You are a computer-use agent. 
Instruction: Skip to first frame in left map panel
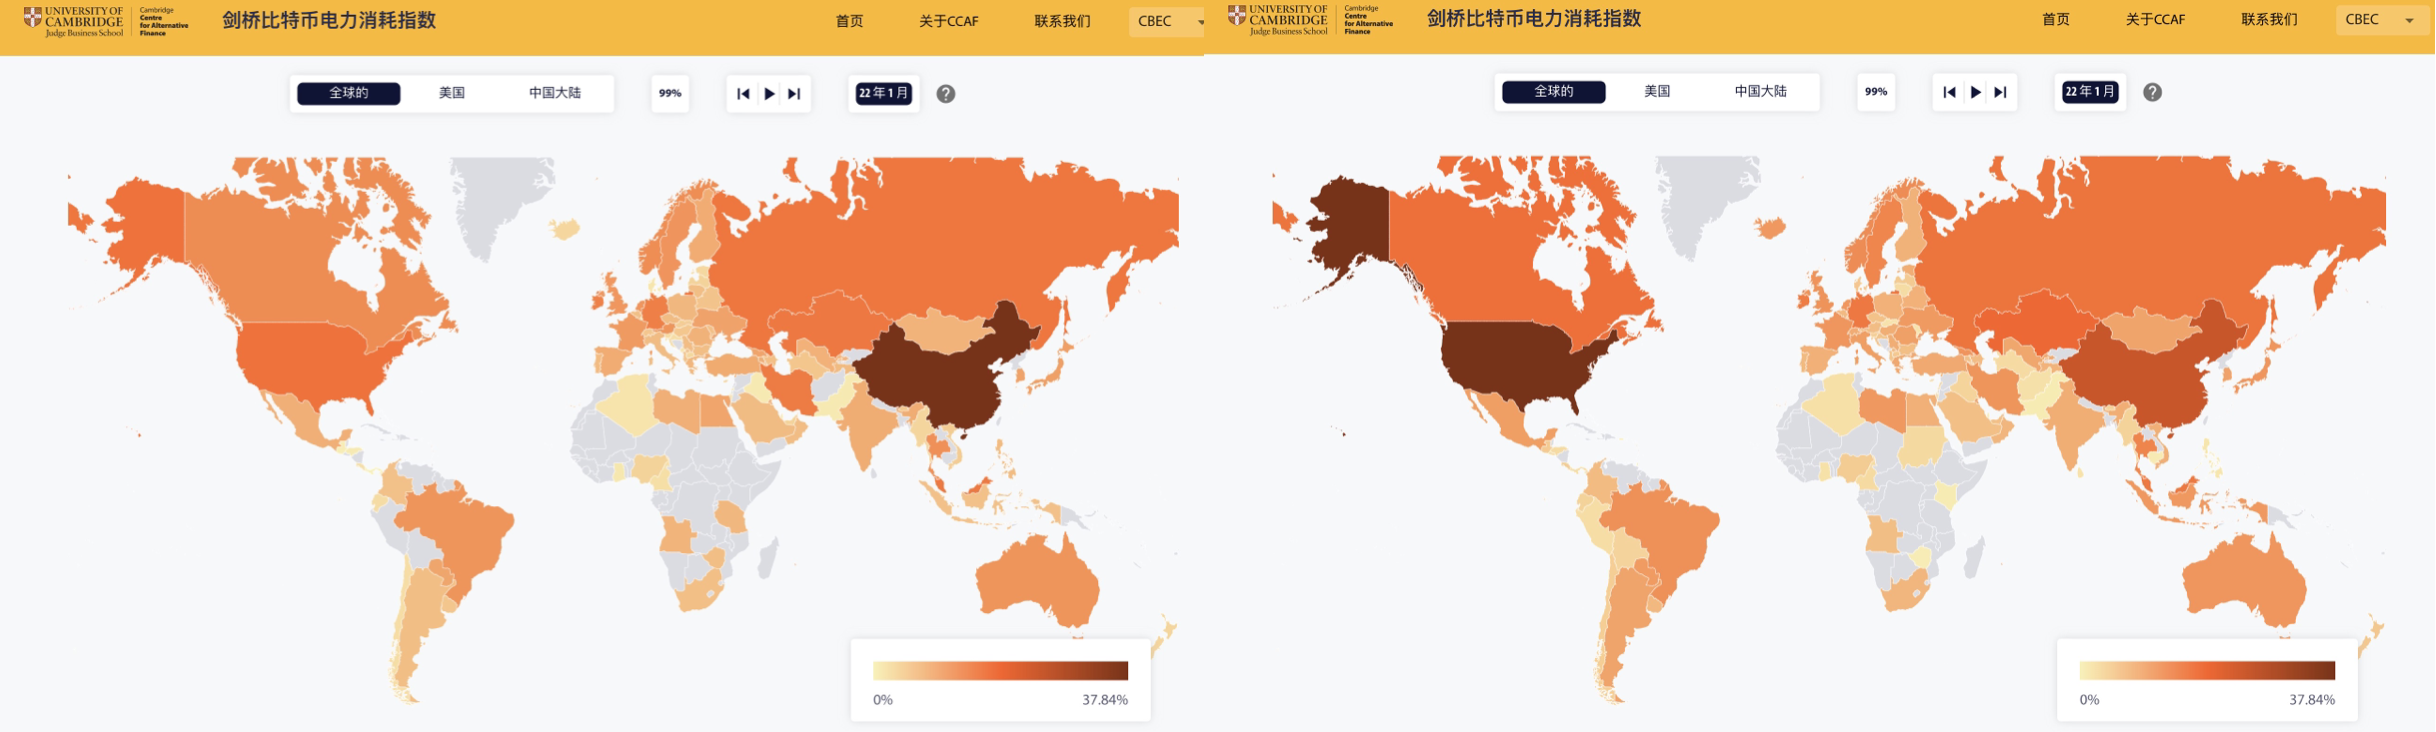point(743,94)
